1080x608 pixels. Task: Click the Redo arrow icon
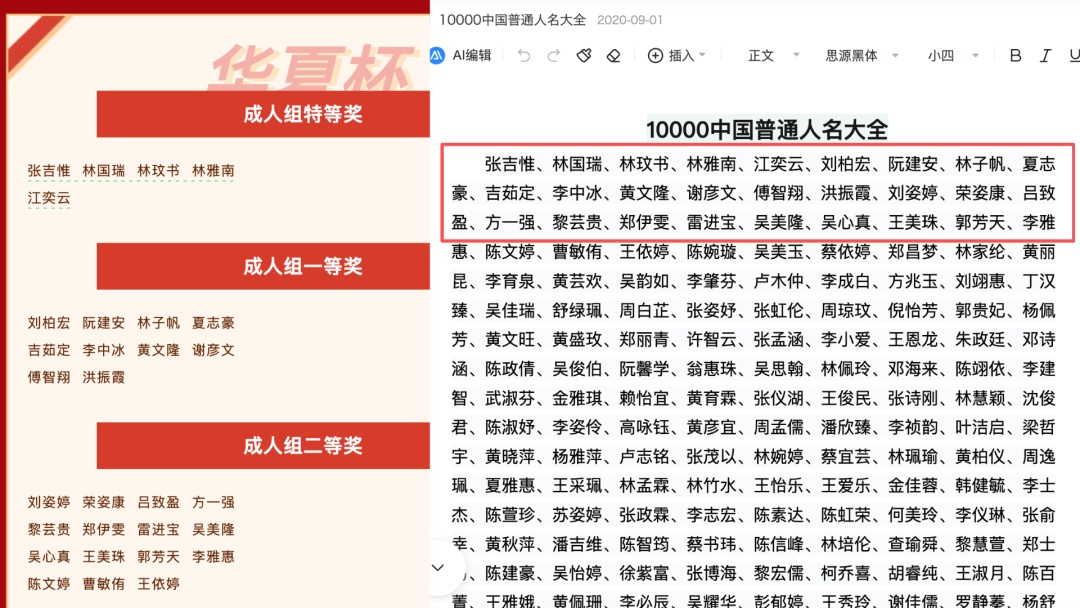553,56
